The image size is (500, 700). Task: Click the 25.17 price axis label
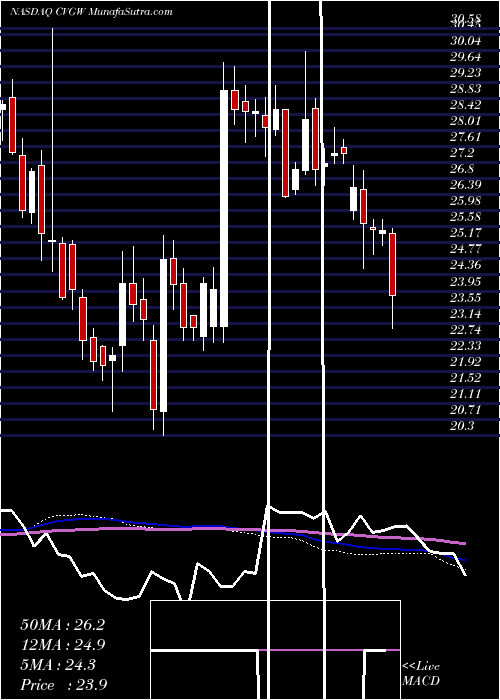pos(466,233)
